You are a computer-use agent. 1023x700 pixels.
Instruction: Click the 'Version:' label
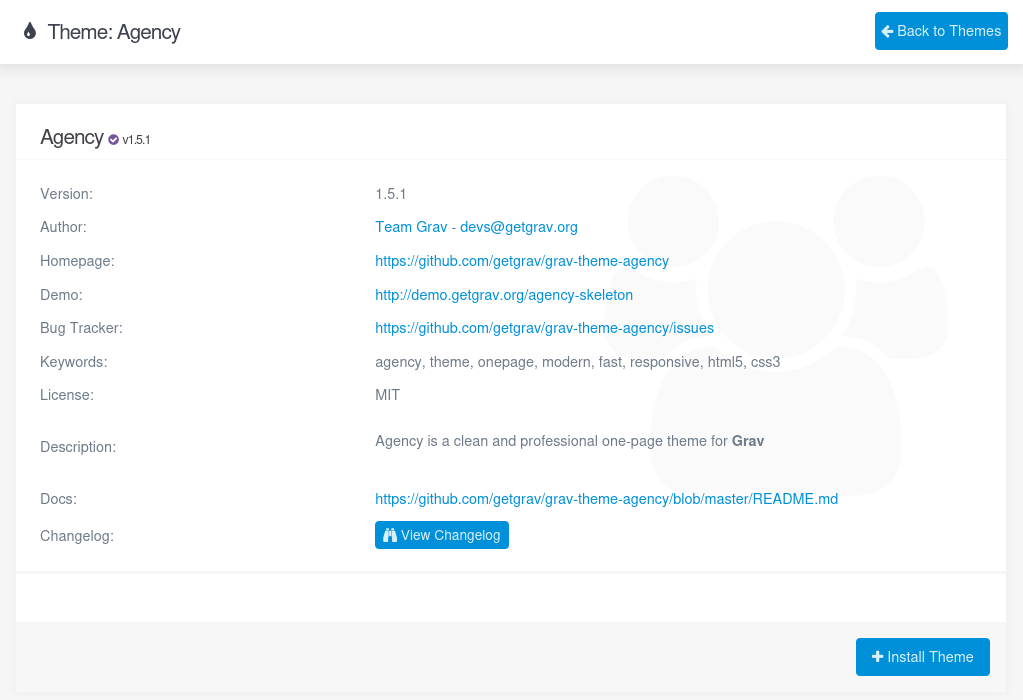tap(67, 194)
